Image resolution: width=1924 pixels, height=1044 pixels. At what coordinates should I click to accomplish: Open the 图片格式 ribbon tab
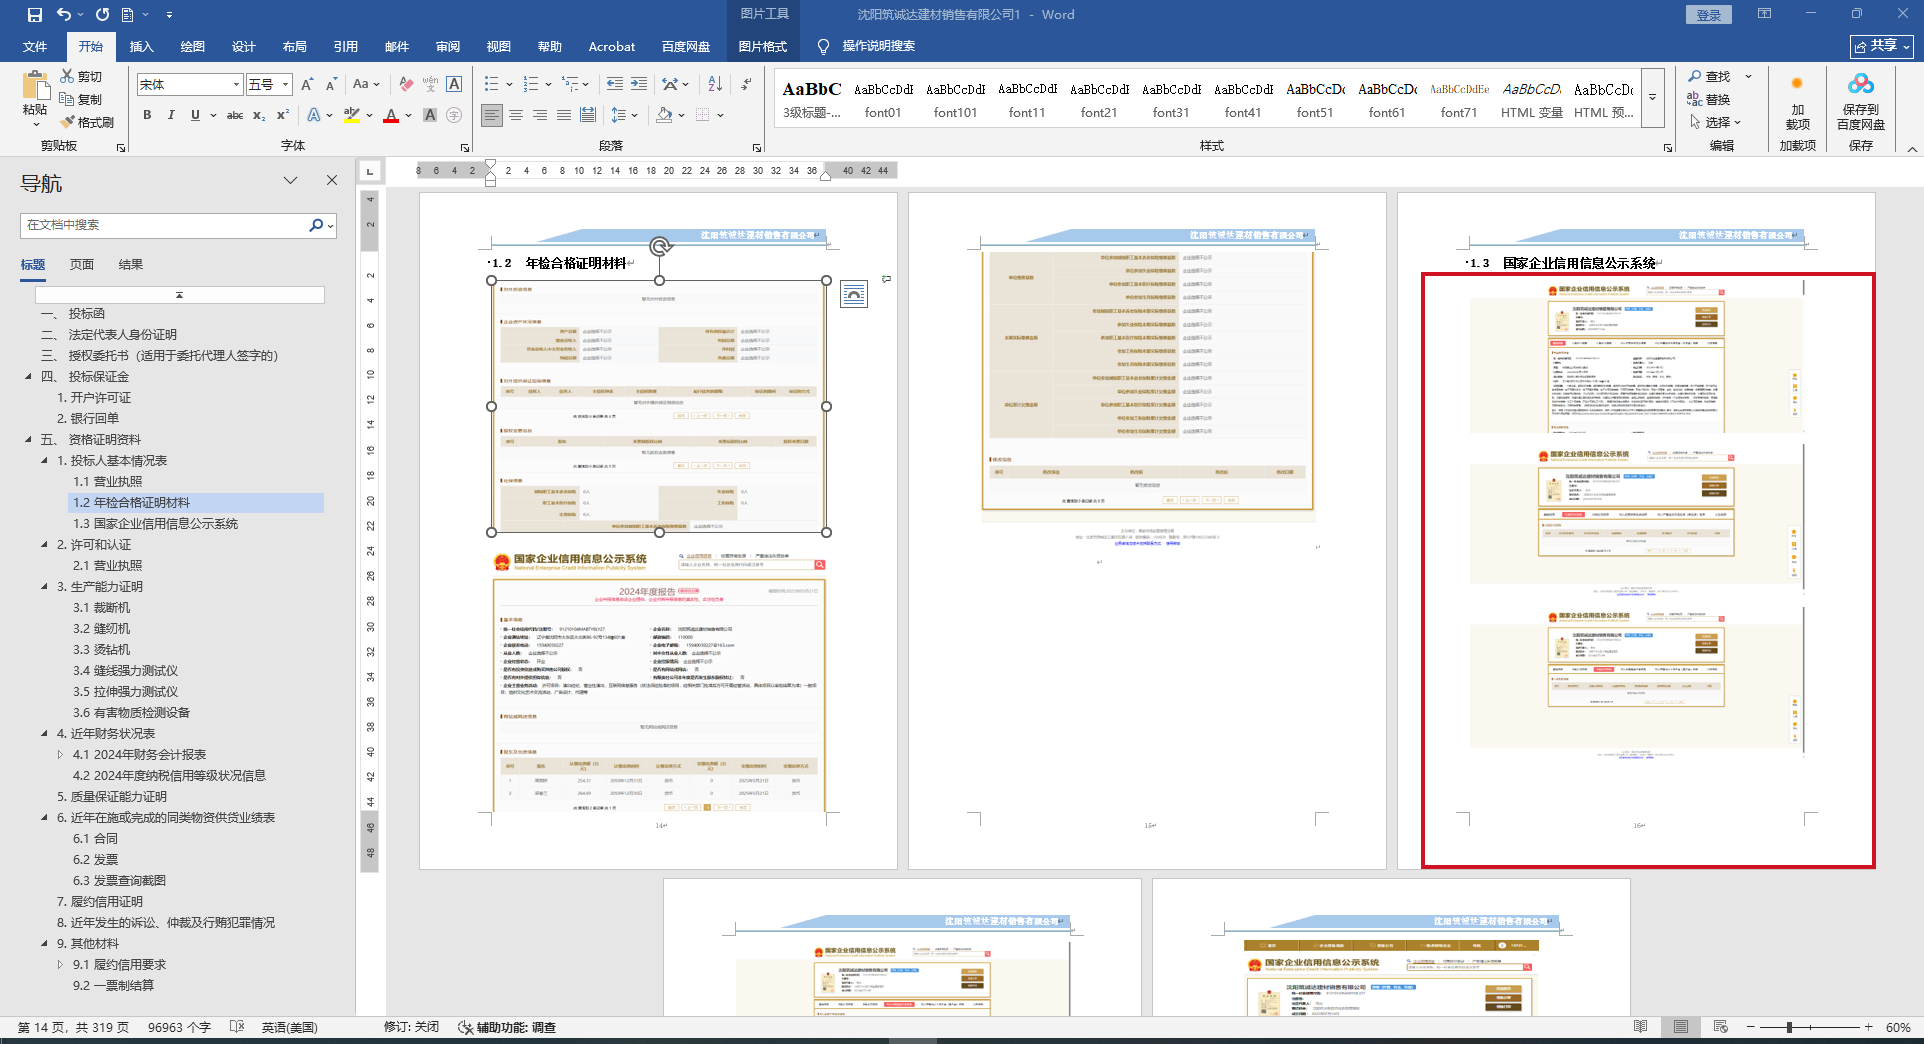click(763, 47)
